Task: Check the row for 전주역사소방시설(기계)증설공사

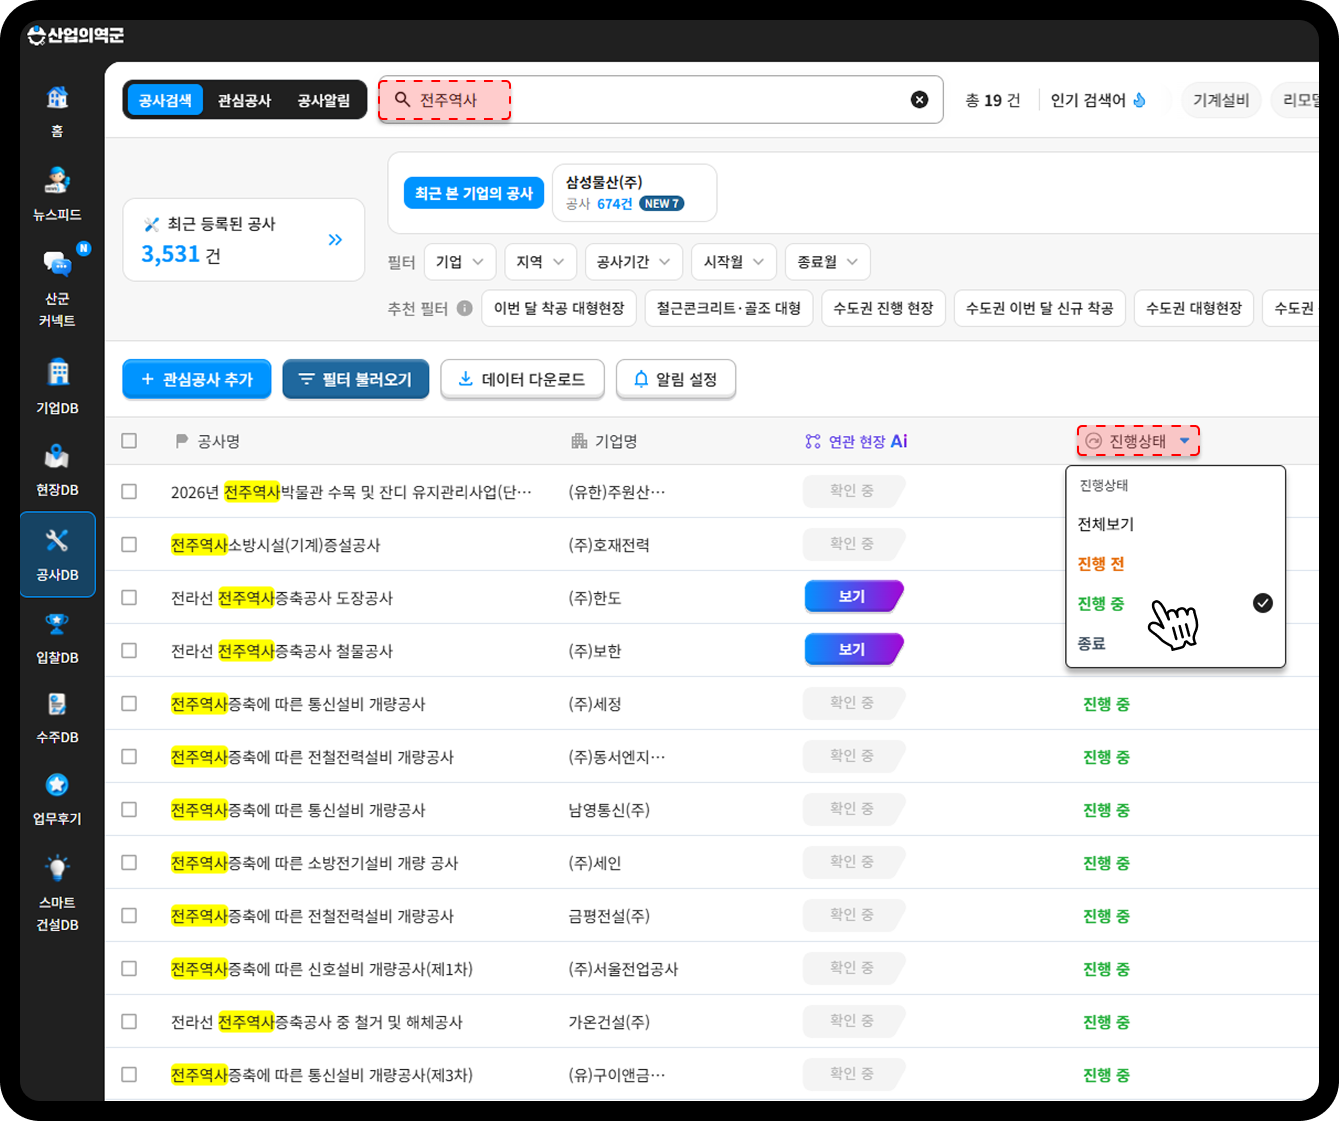Action: pyautogui.click(x=129, y=545)
